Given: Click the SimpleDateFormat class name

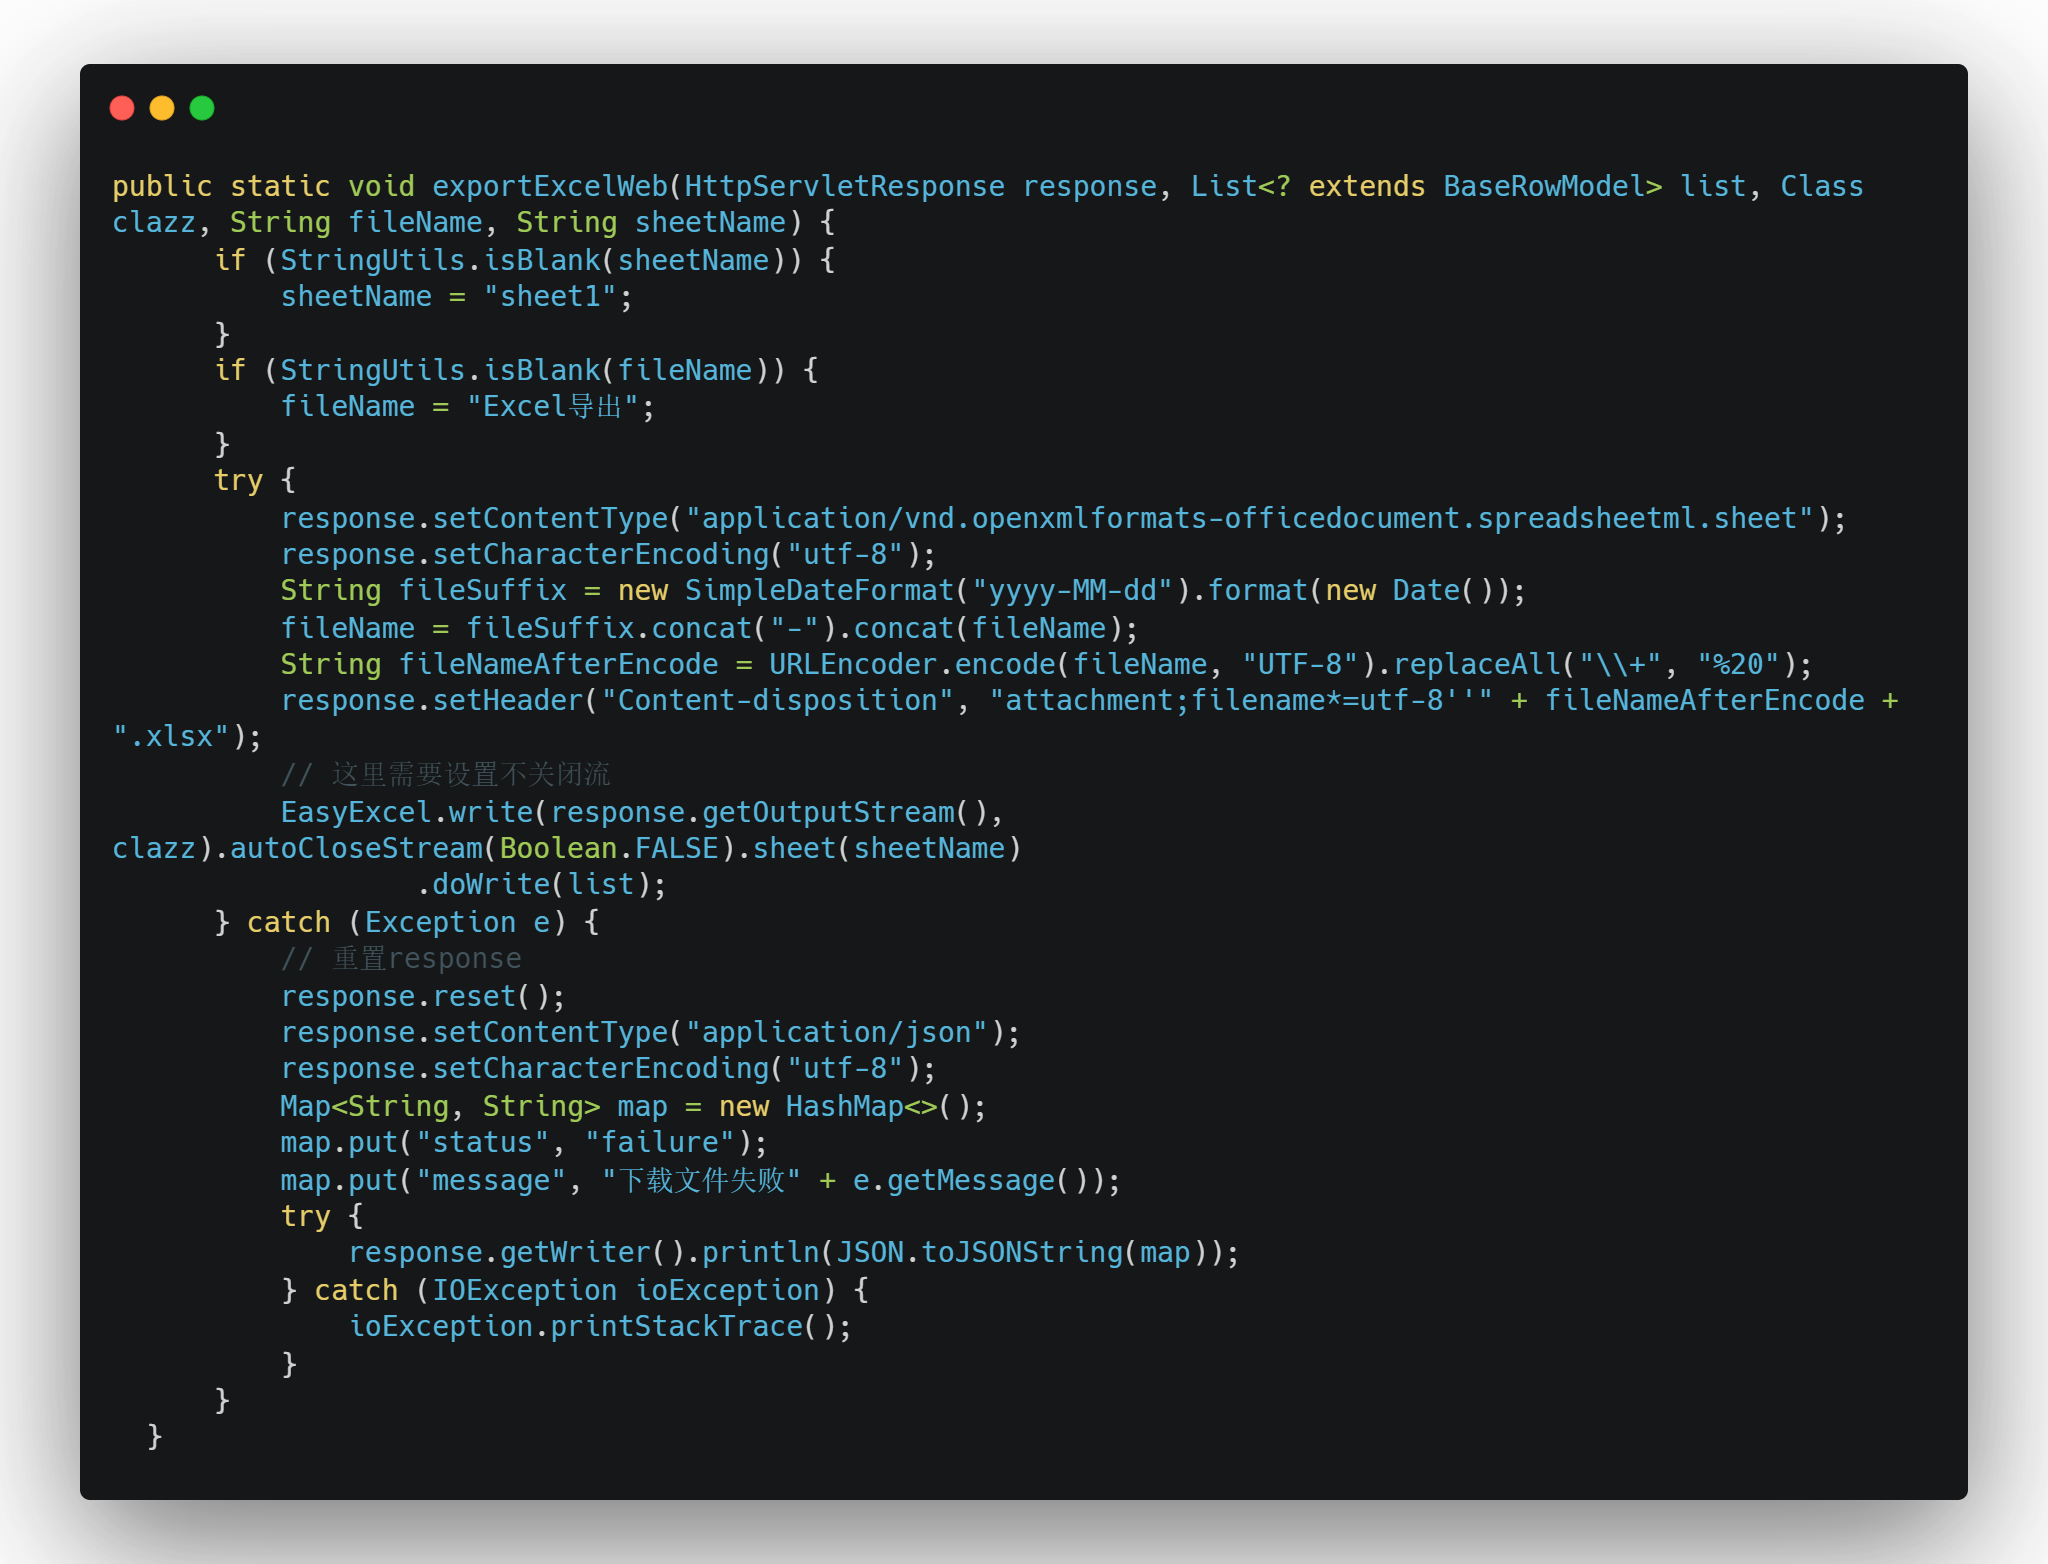Looking at the screenshot, I should (819, 590).
